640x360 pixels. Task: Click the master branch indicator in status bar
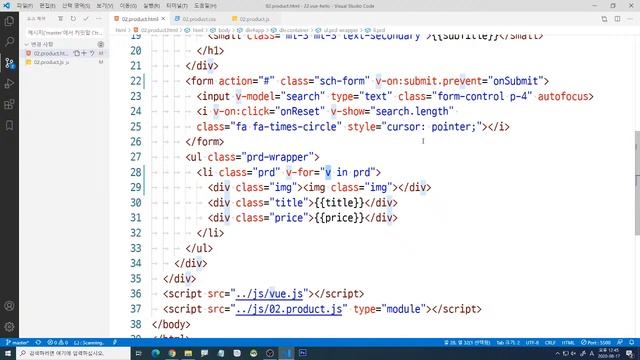click(17, 342)
